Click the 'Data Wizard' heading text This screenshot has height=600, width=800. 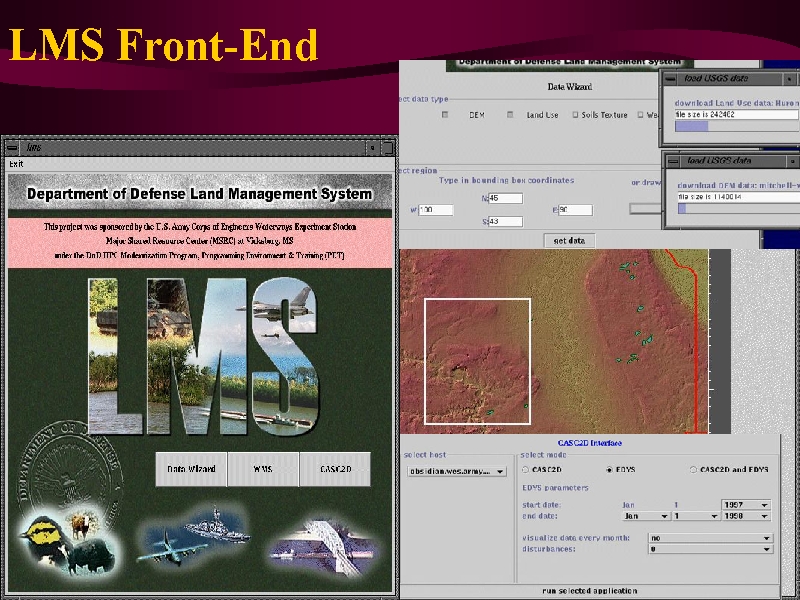point(570,87)
